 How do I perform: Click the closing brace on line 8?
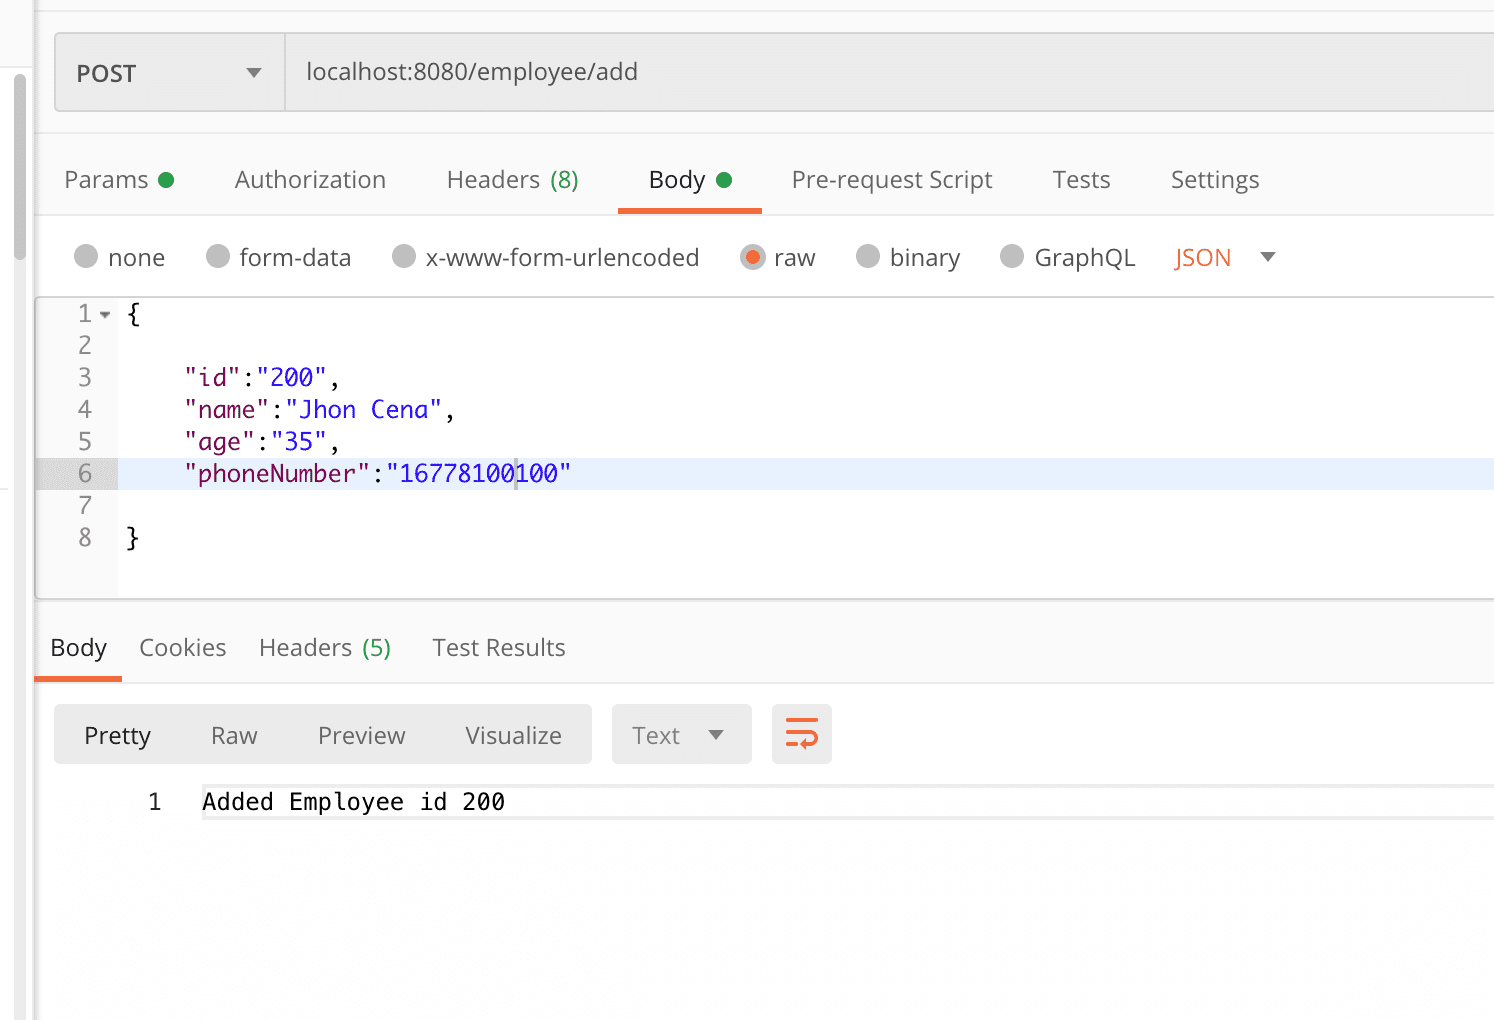pyautogui.click(x=132, y=538)
